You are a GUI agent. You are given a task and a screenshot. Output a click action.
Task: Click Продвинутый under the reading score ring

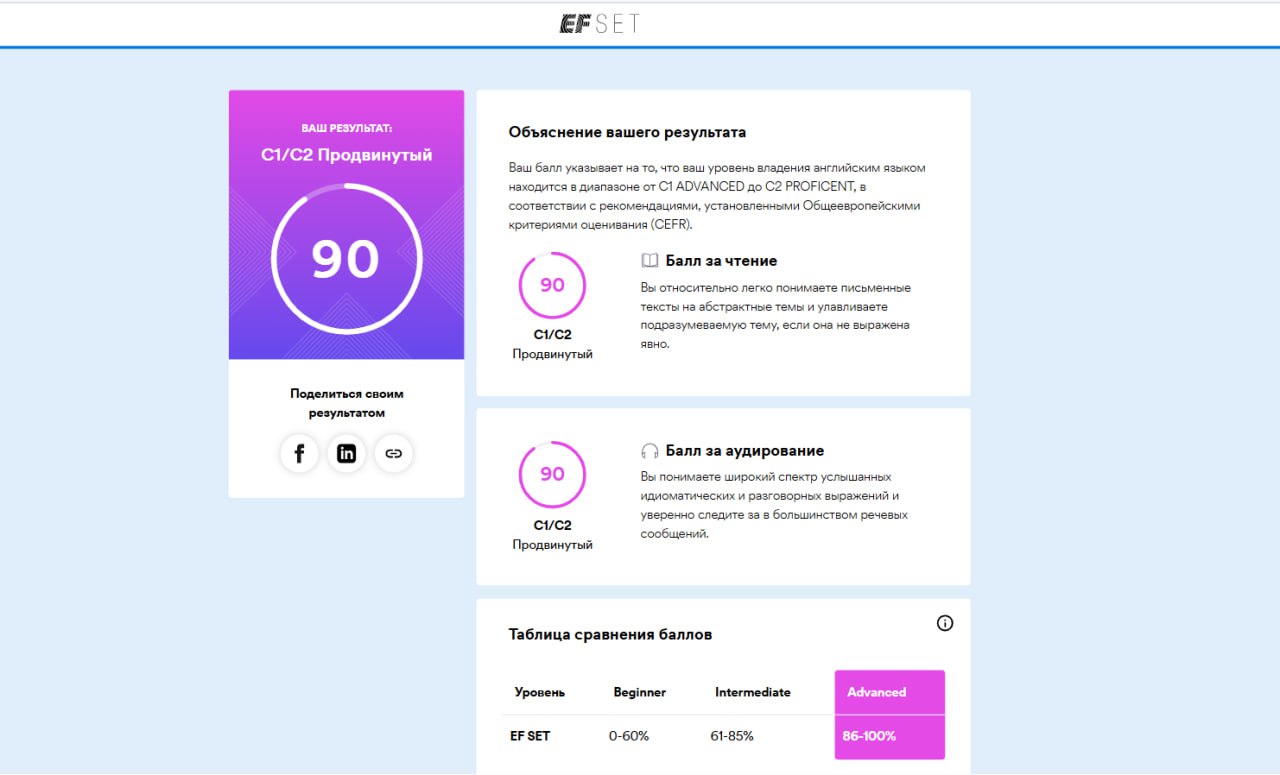click(552, 354)
